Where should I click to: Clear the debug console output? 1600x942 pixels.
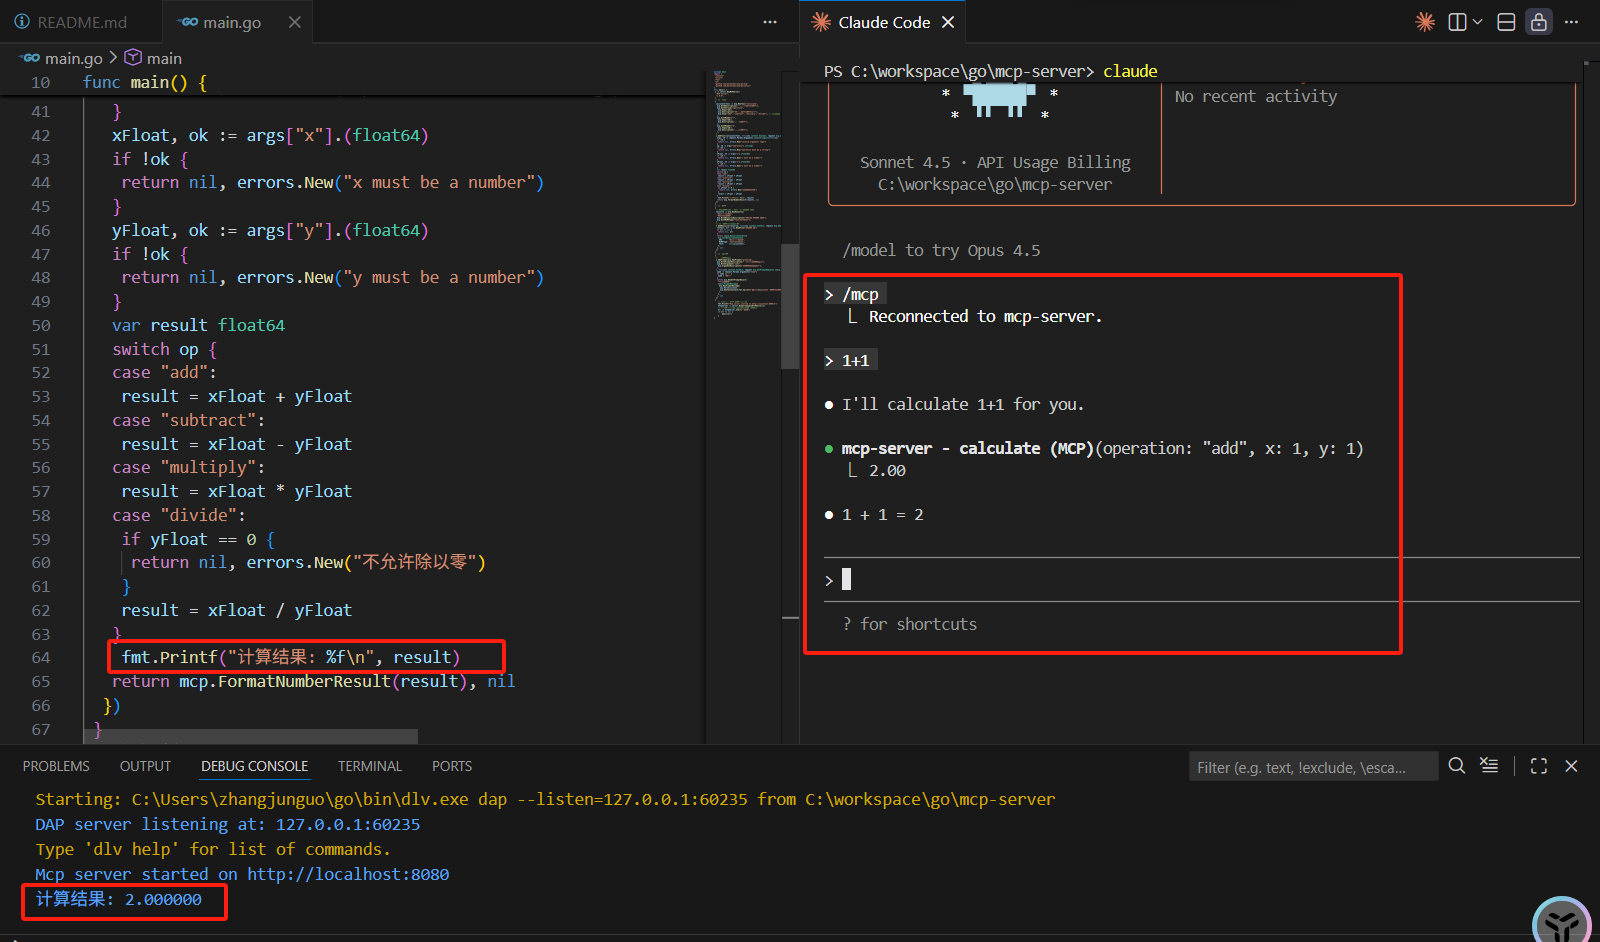(1489, 766)
